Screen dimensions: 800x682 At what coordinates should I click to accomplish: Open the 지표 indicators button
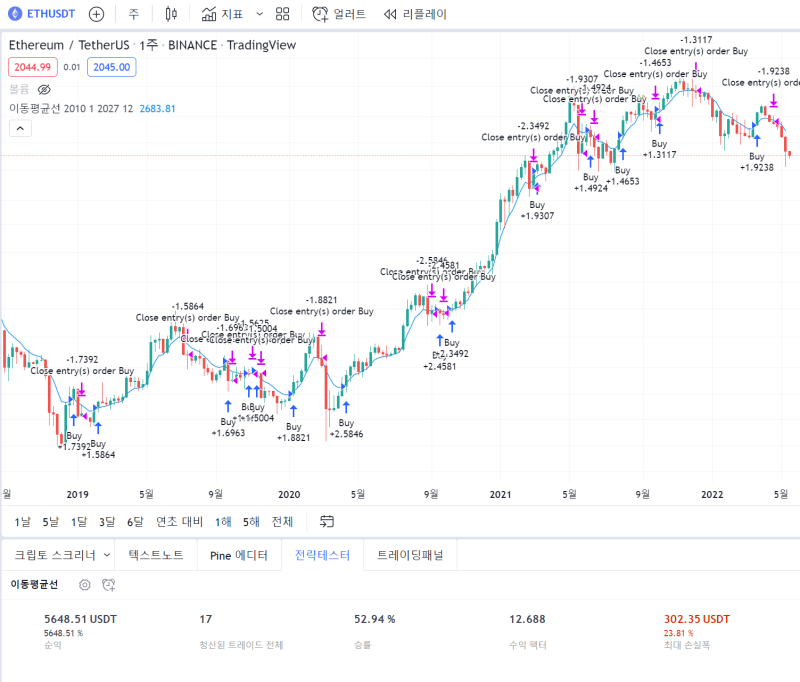[x=222, y=14]
